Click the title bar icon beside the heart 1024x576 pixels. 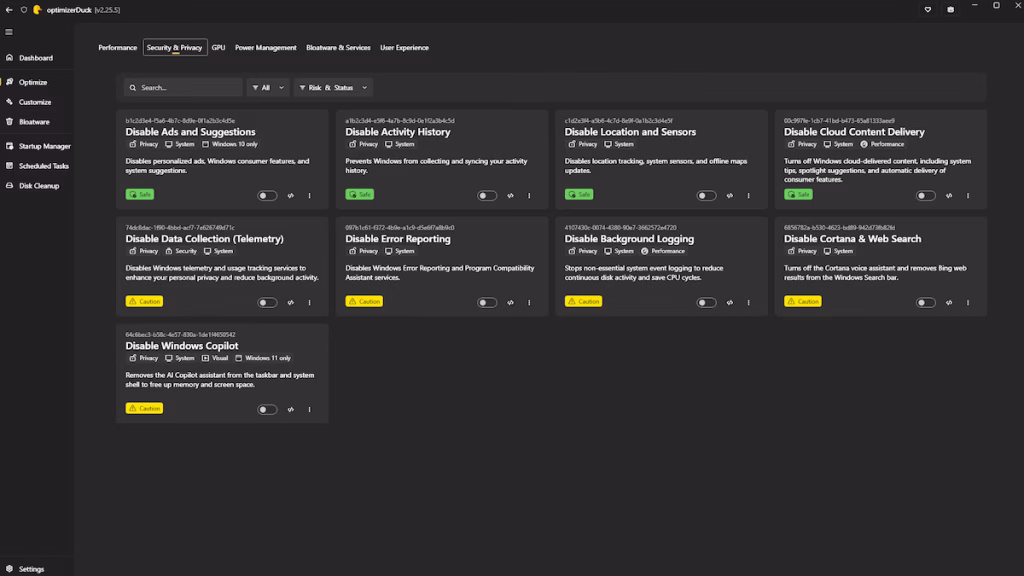950,10
